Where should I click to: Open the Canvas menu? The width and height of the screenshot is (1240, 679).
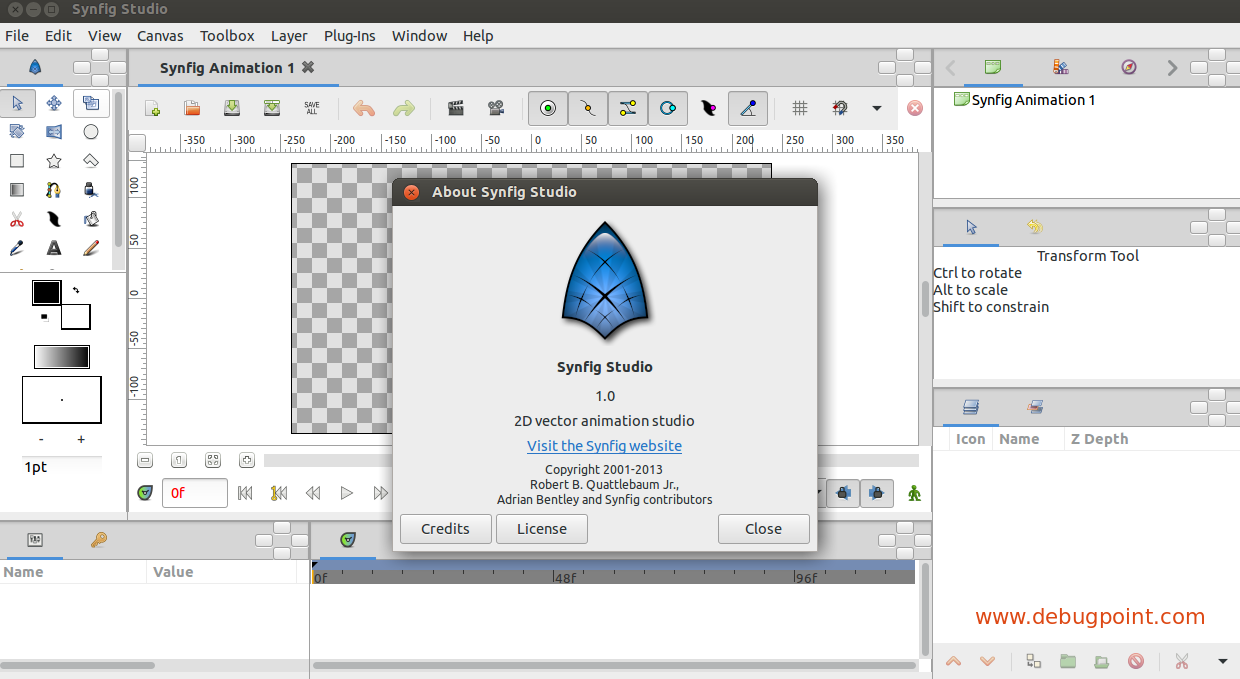pos(160,35)
